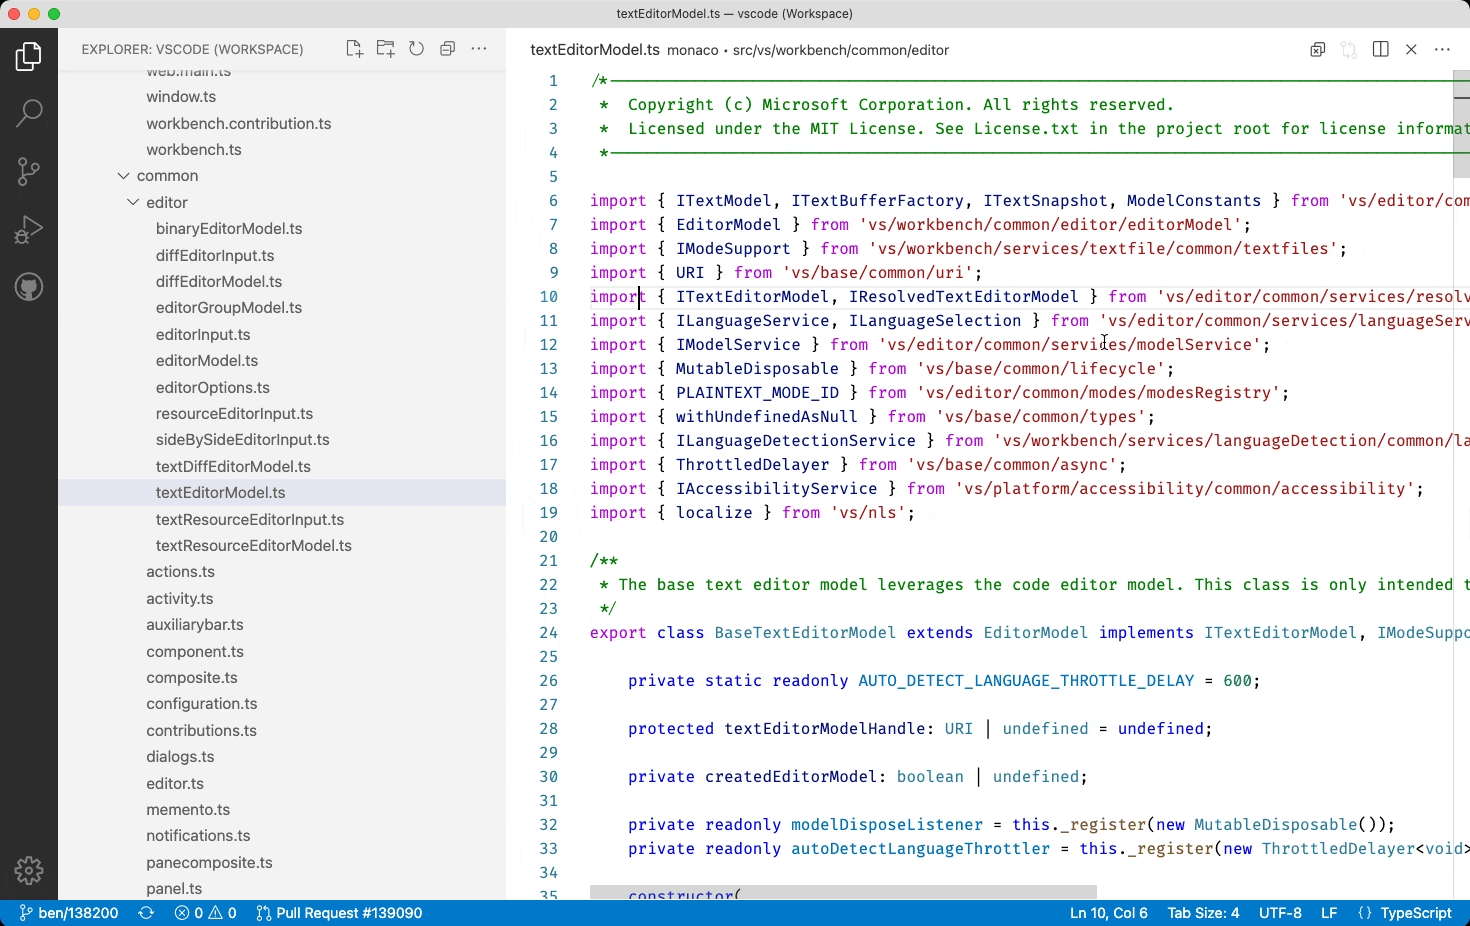1470x926 pixels.
Task: Change indentation via Tab Size: 4
Action: pos(1203,913)
